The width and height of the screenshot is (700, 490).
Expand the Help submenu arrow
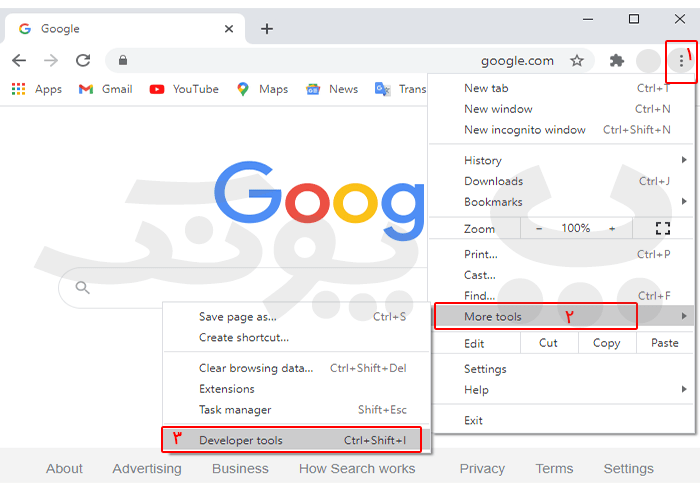684,389
